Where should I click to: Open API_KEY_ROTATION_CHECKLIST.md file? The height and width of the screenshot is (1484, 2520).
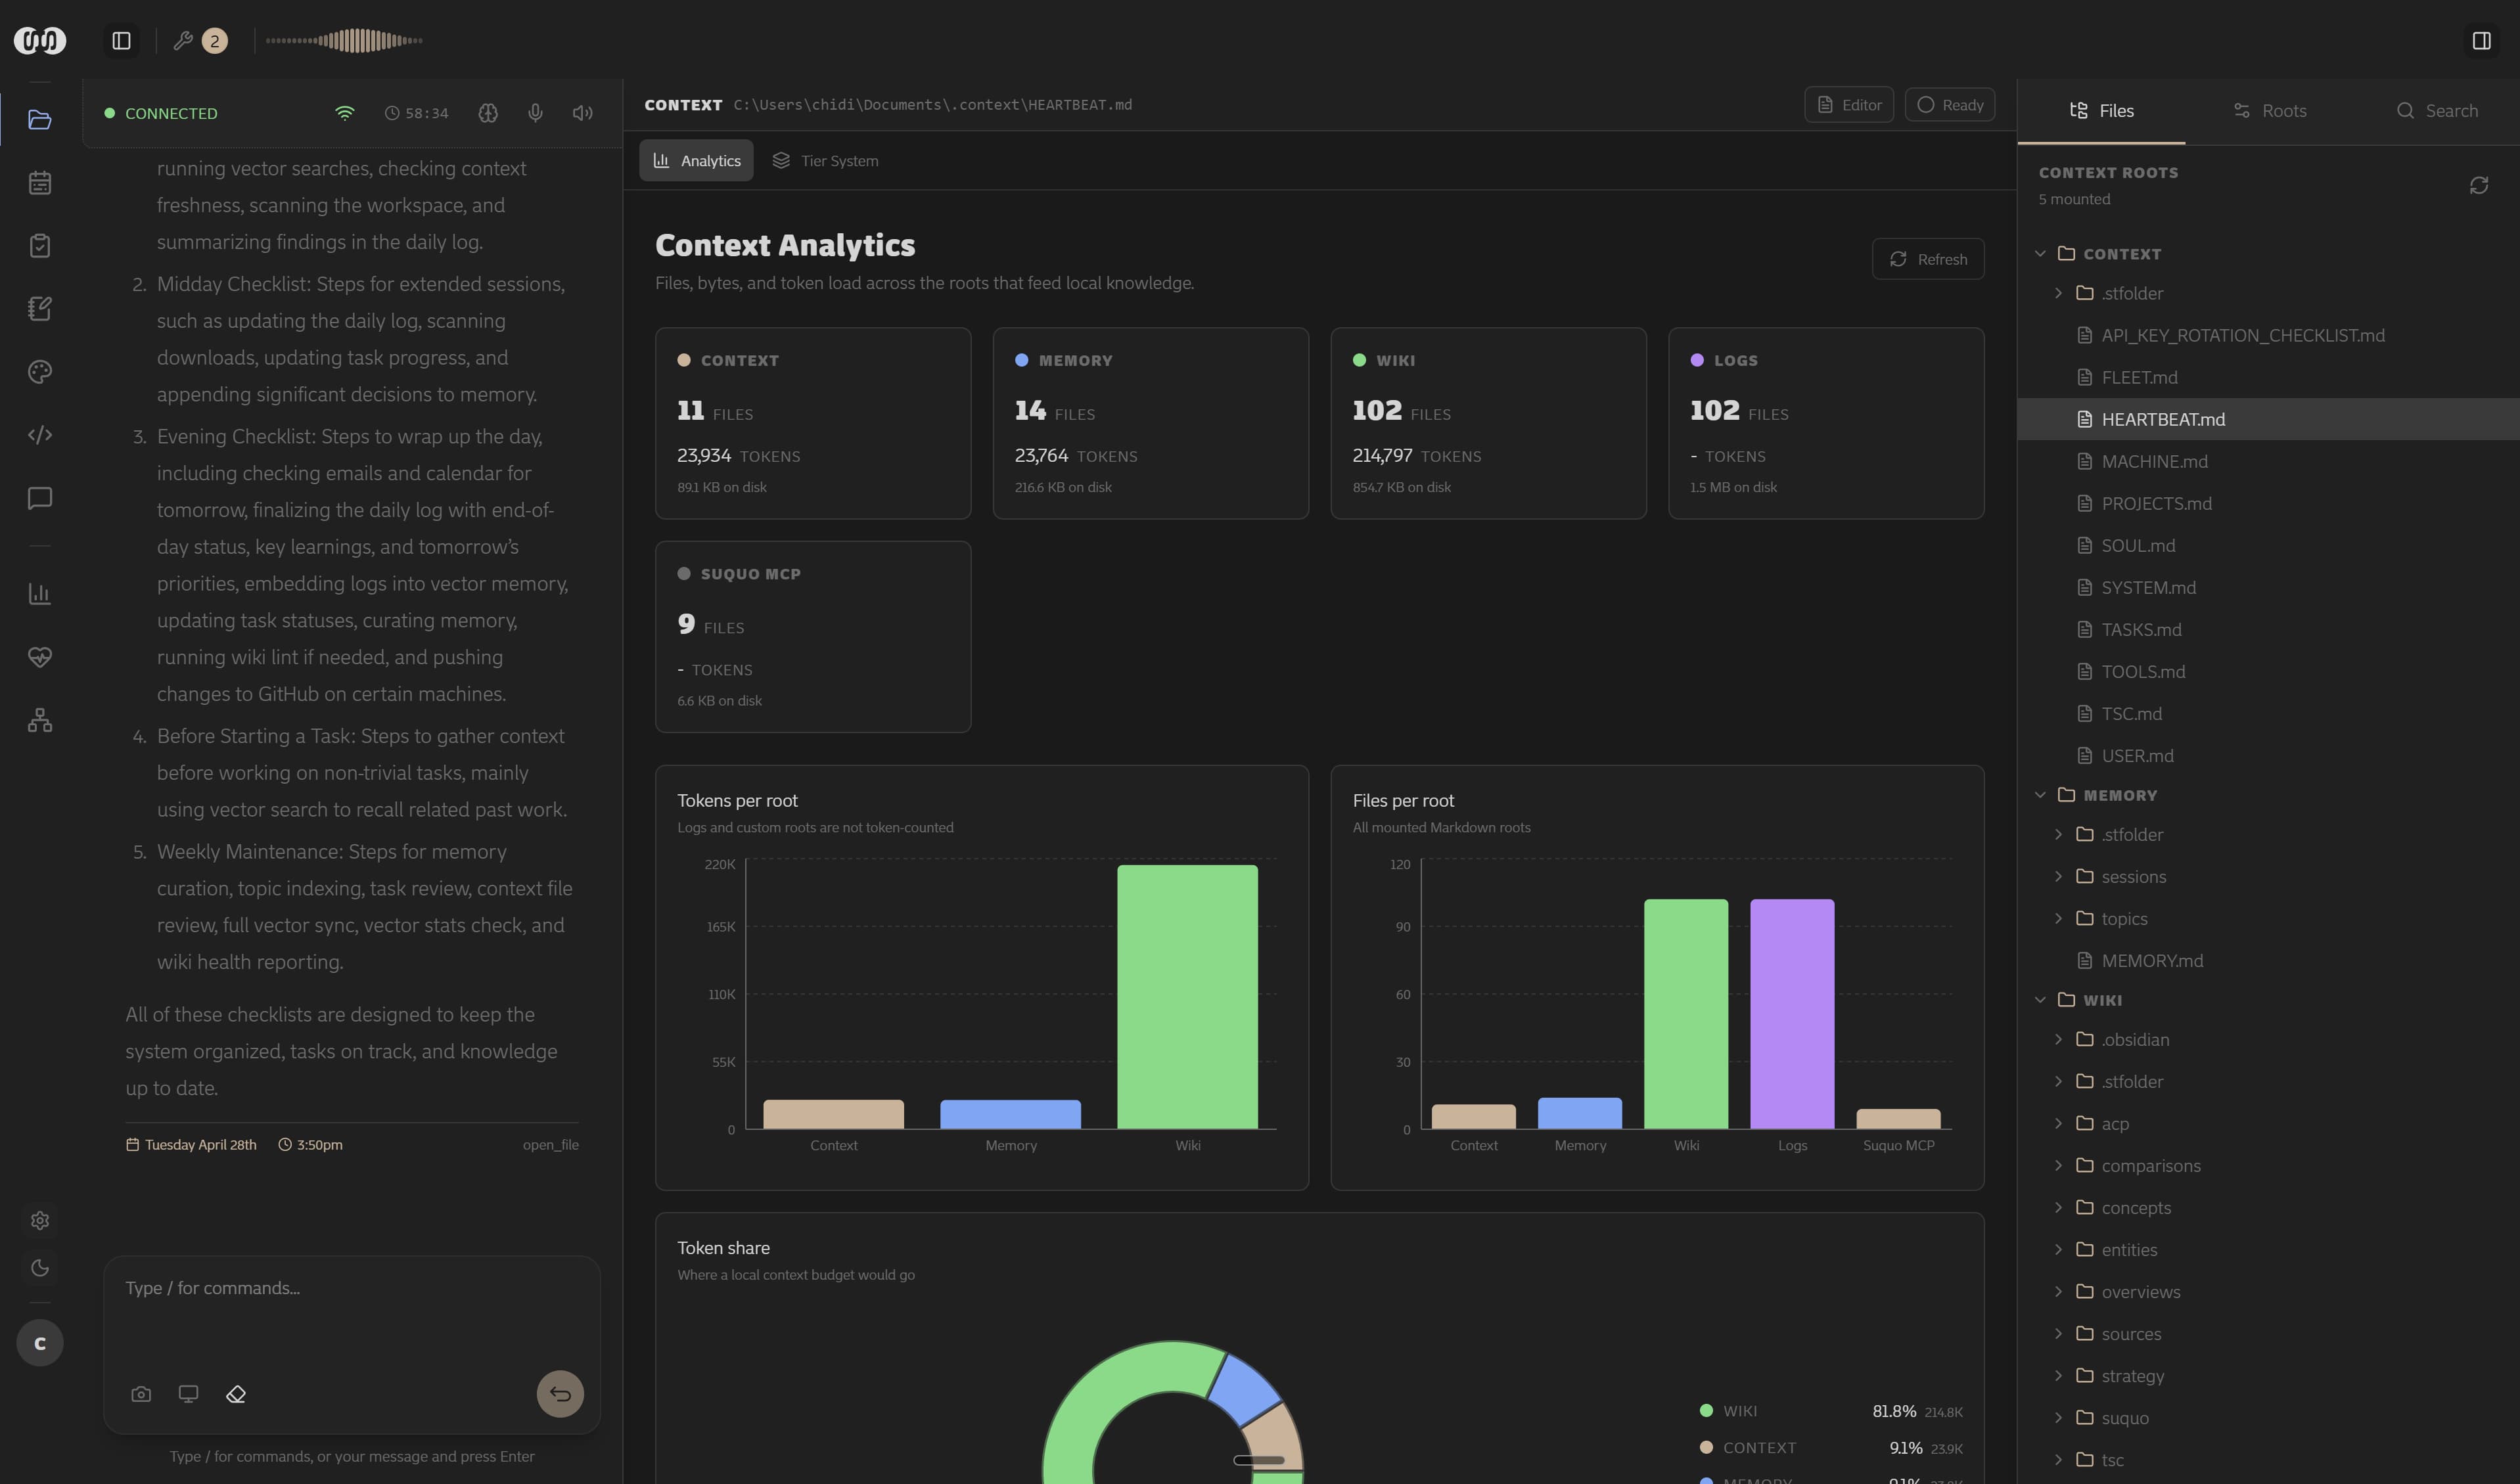[2269, 336]
